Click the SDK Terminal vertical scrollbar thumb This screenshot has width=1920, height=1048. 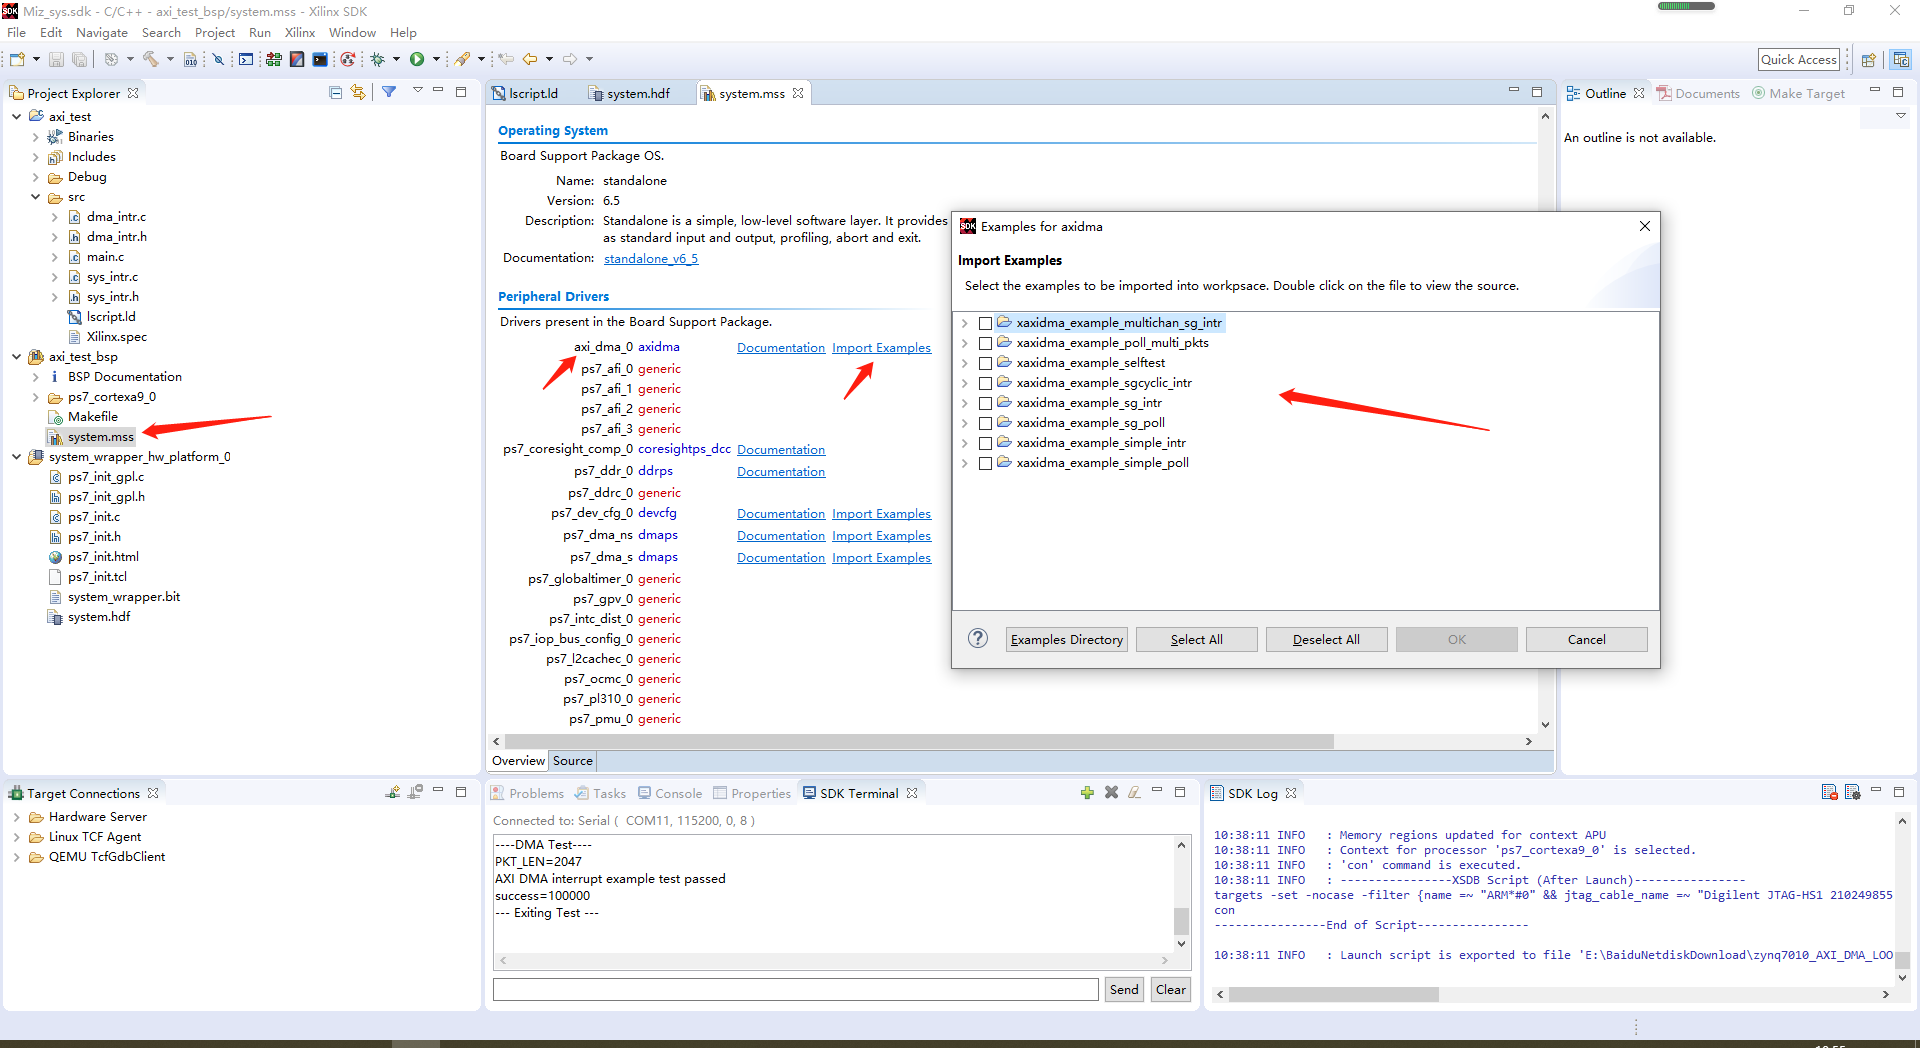point(1181,921)
